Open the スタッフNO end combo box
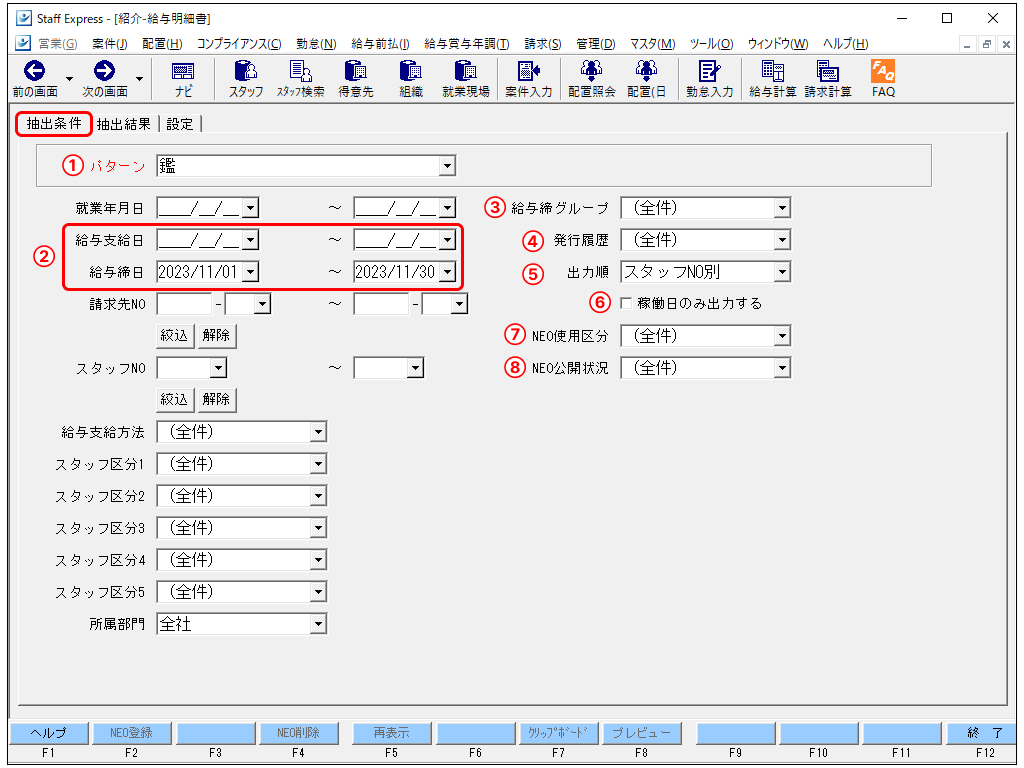 pyautogui.click(x=415, y=368)
